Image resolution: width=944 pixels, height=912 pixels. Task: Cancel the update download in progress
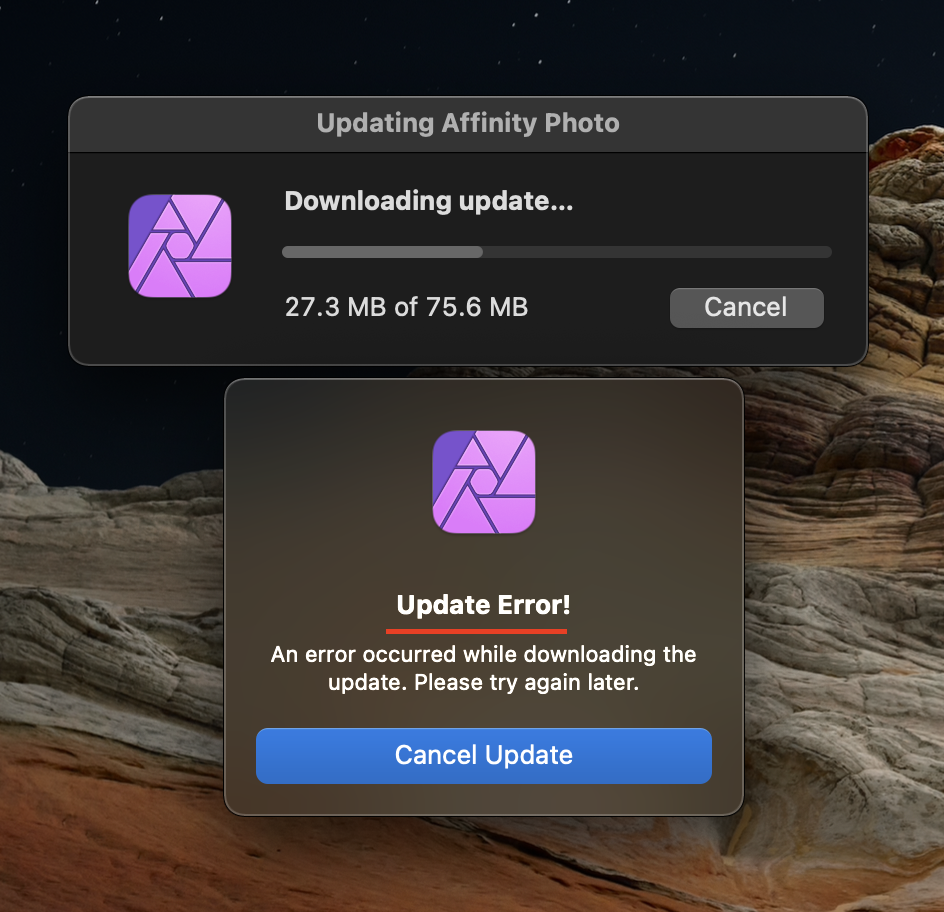pyautogui.click(x=747, y=308)
